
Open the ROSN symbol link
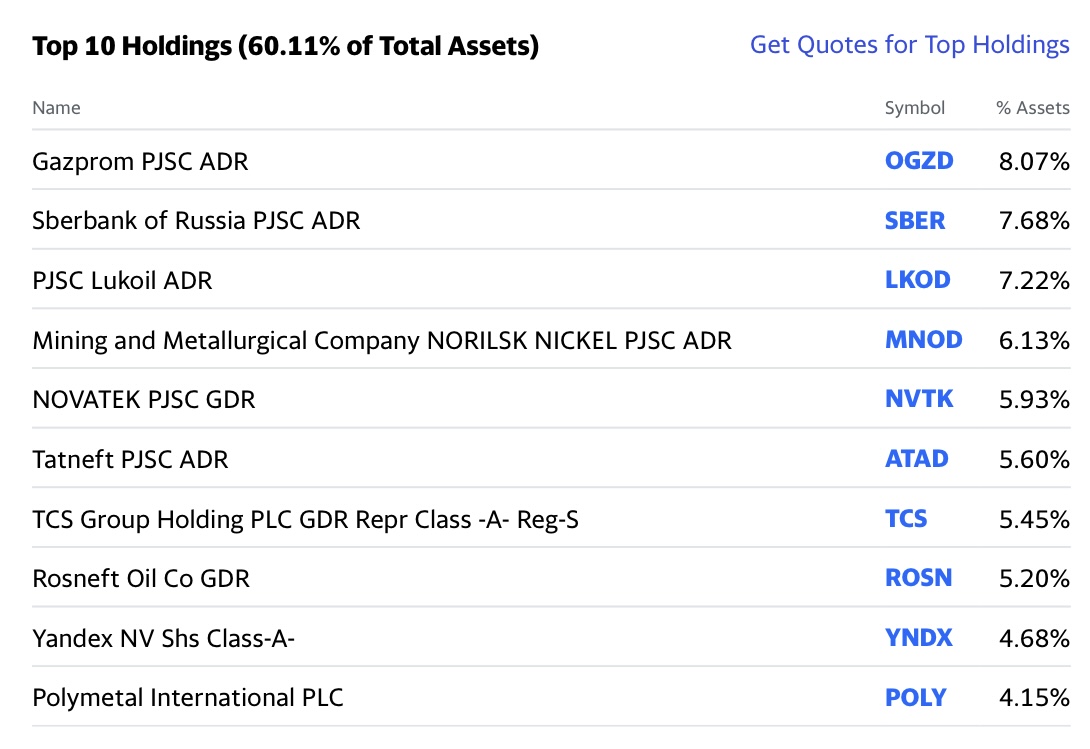918,578
